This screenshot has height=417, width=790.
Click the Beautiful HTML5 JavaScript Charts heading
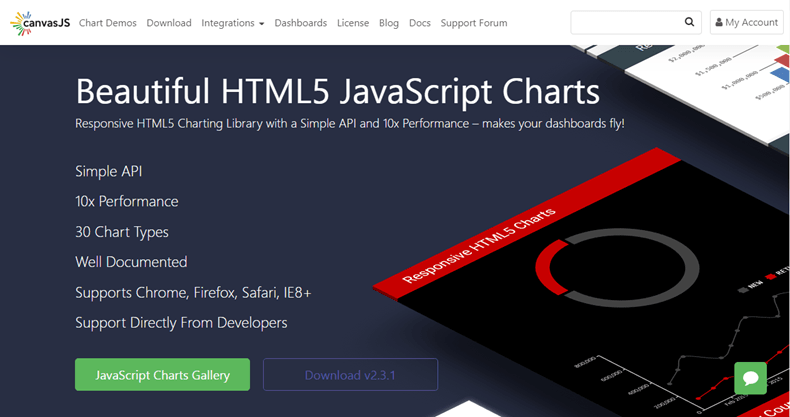click(337, 92)
